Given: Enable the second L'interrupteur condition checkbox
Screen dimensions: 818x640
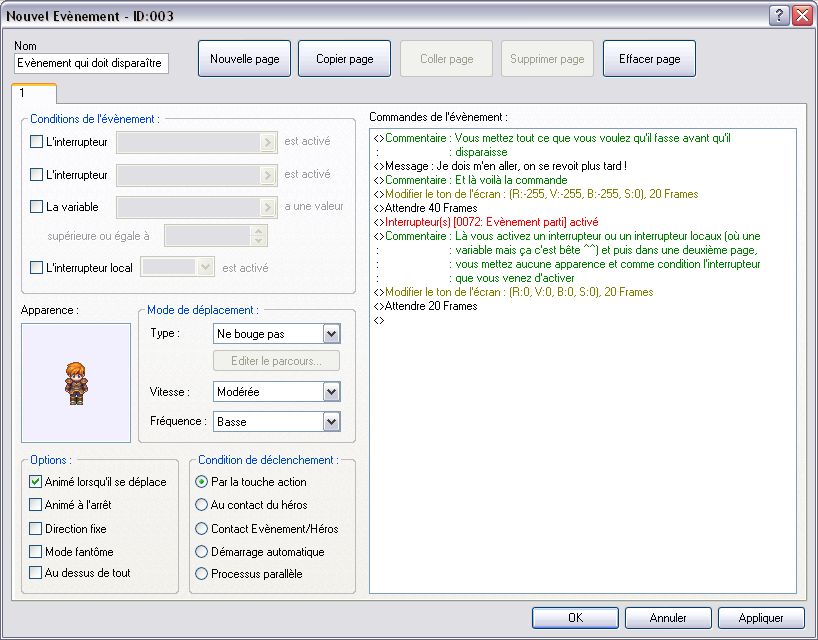Looking at the screenshot, I should click(37, 174).
